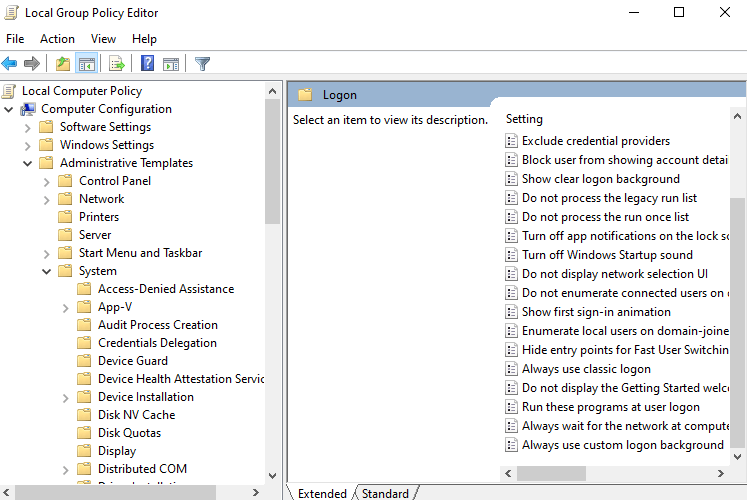The width and height of the screenshot is (747, 500).
Task: Toggle Show/Hide Console Tree toolbar icon
Action: [87, 63]
